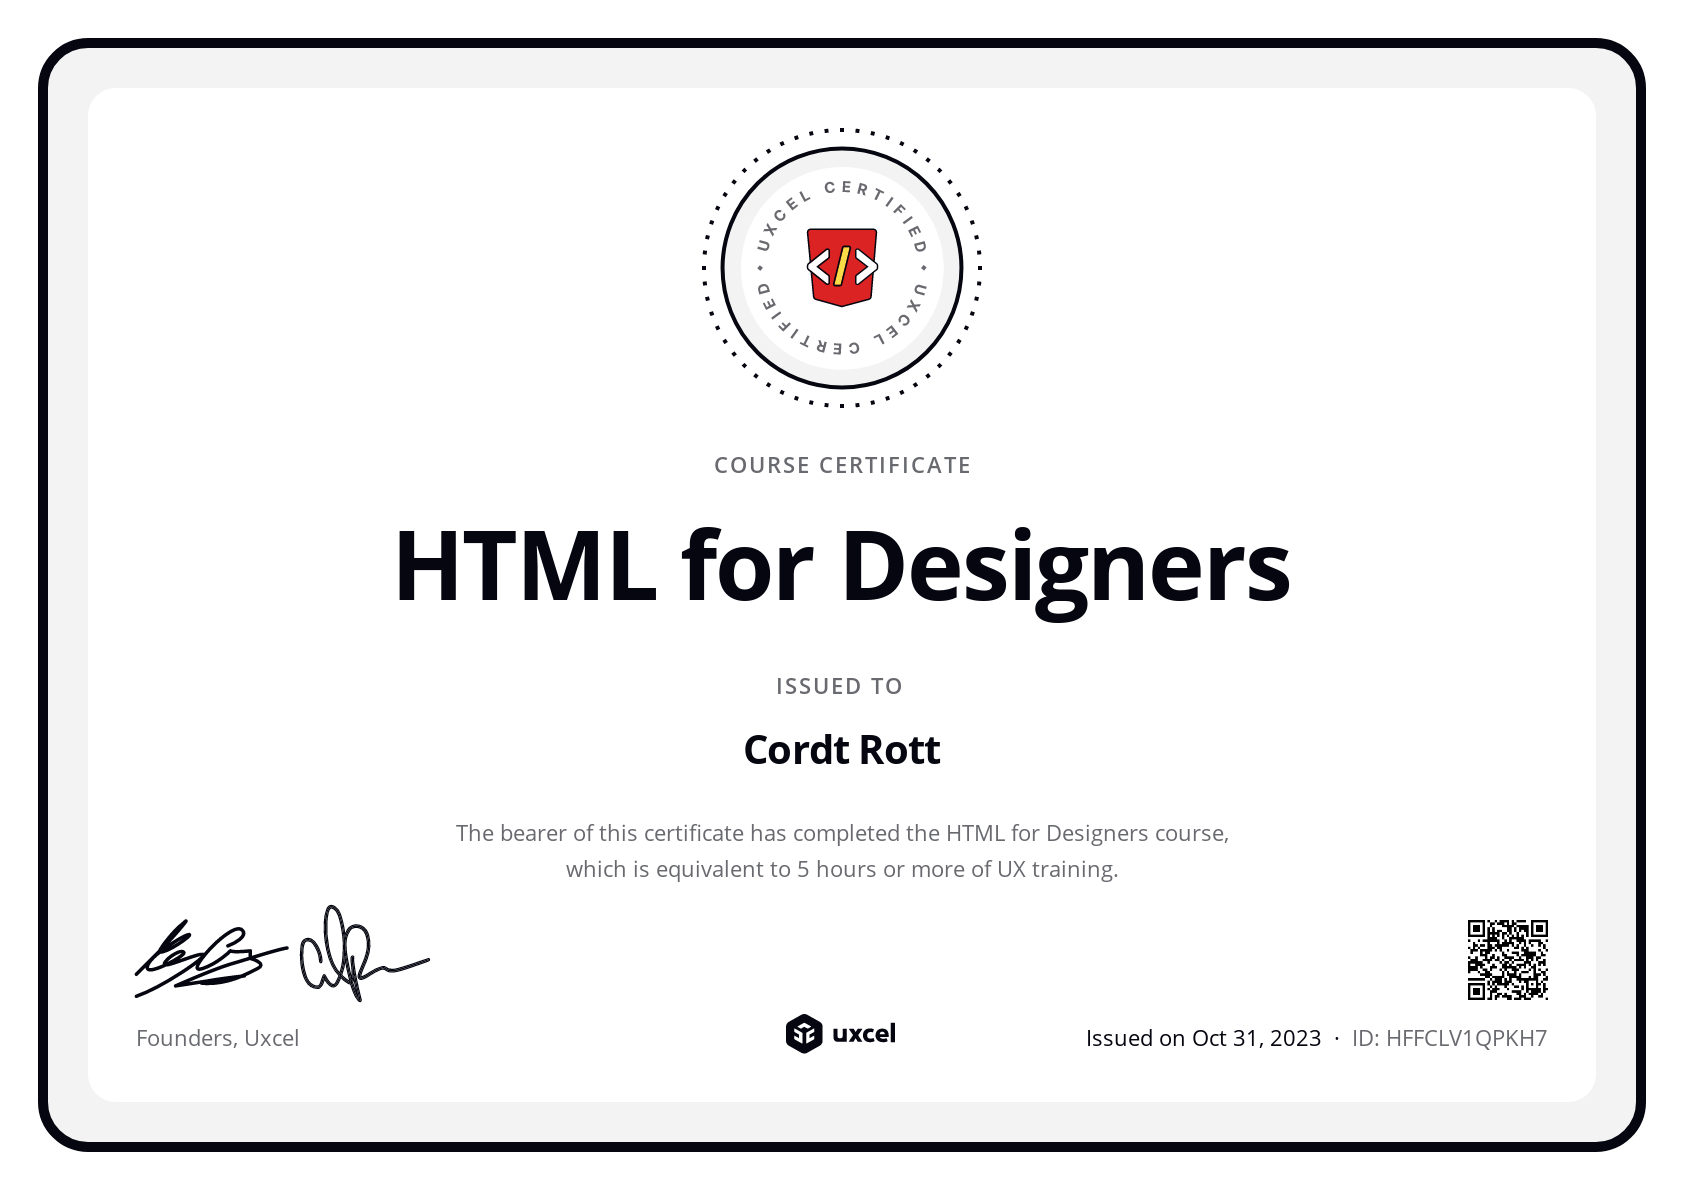The height and width of the screenshot is (1190, 1684).
Task: Click the 'The bearer of this certificate' sentence line
Action: point(842,833)
